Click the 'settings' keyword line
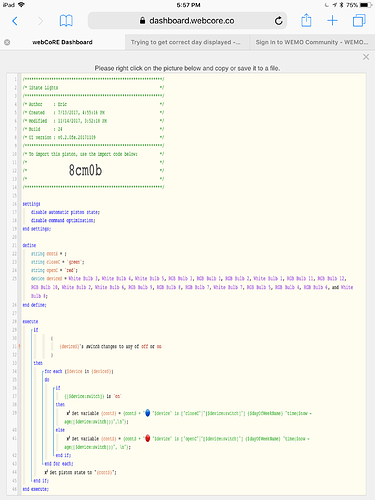The width and height of the screenshot is (375, 500). 31,204
